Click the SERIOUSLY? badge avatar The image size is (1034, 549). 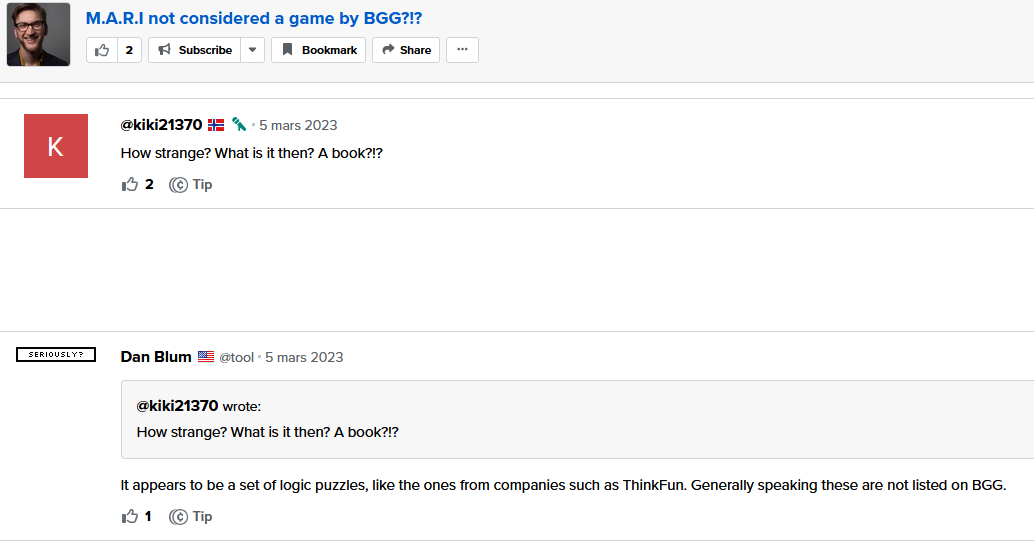pyautogui.click(x=56, y=354)
